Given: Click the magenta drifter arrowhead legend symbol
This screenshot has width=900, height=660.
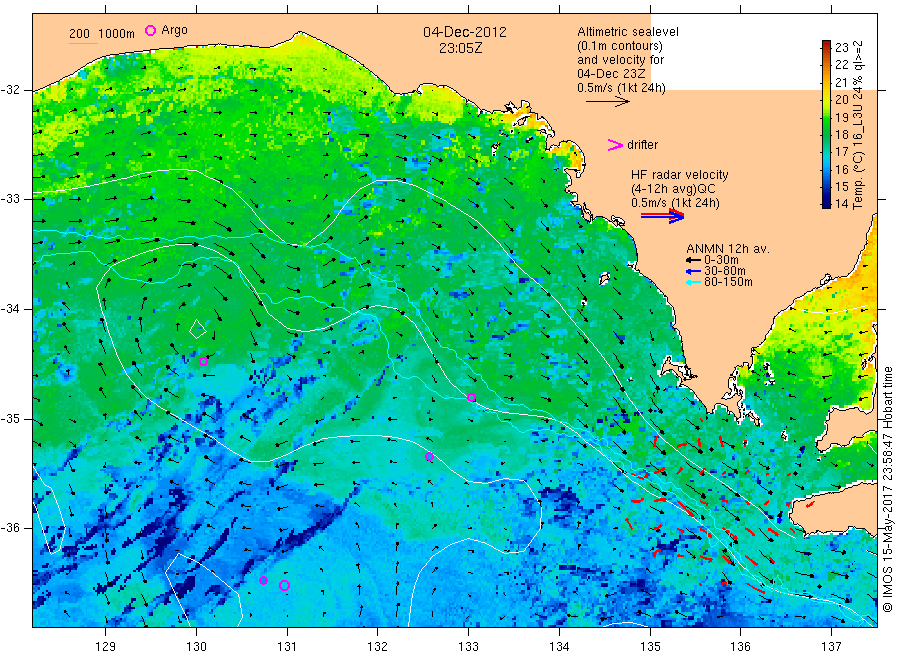Looking at the screenshot, I should click(615, 145).
